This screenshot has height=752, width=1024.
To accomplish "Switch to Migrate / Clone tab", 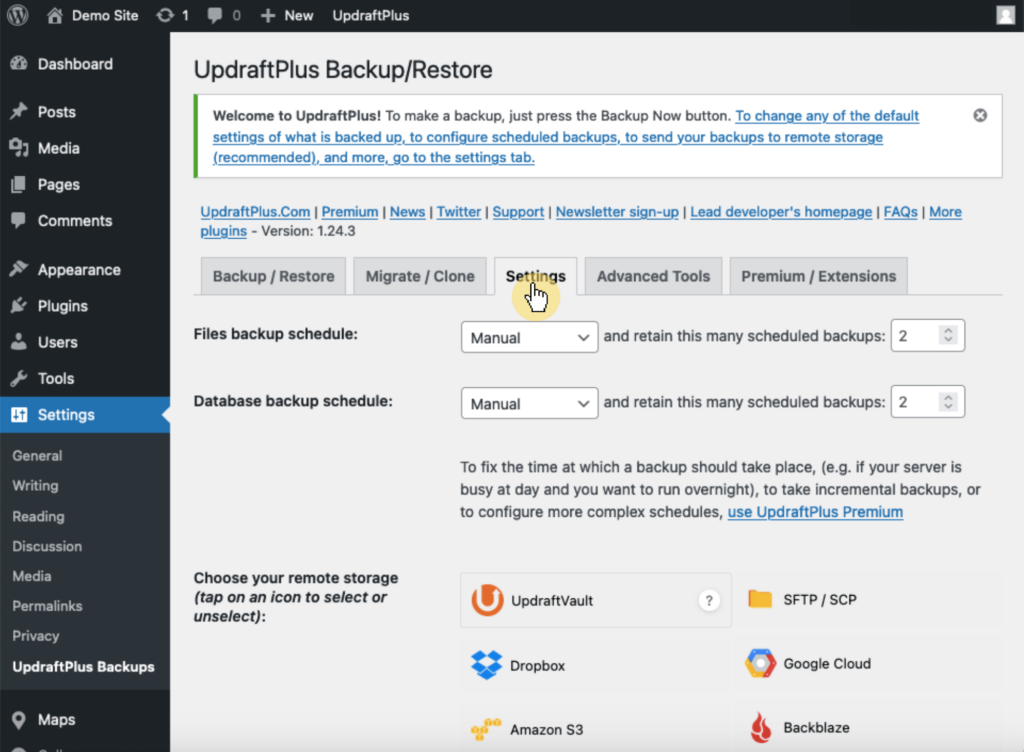I will point(420,276).
